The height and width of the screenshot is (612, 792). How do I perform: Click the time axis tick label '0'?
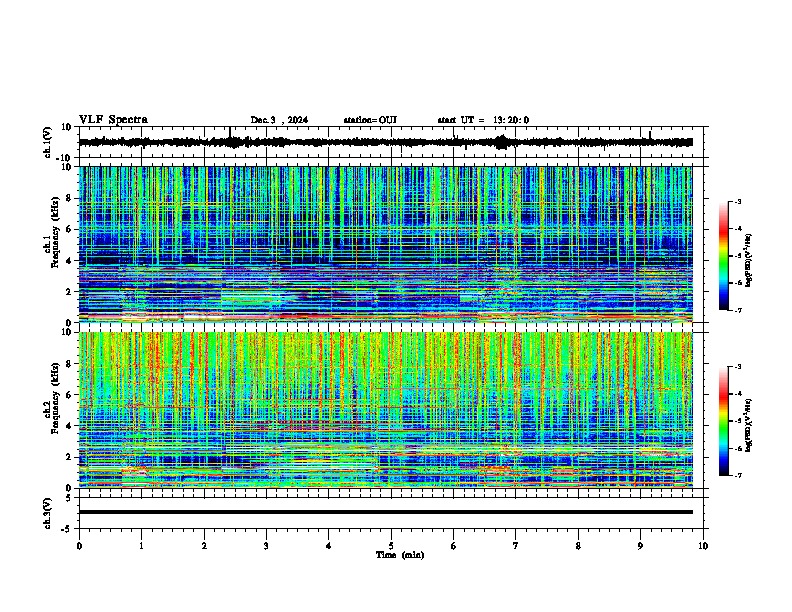pyautogui.click(x=79, y=546)
